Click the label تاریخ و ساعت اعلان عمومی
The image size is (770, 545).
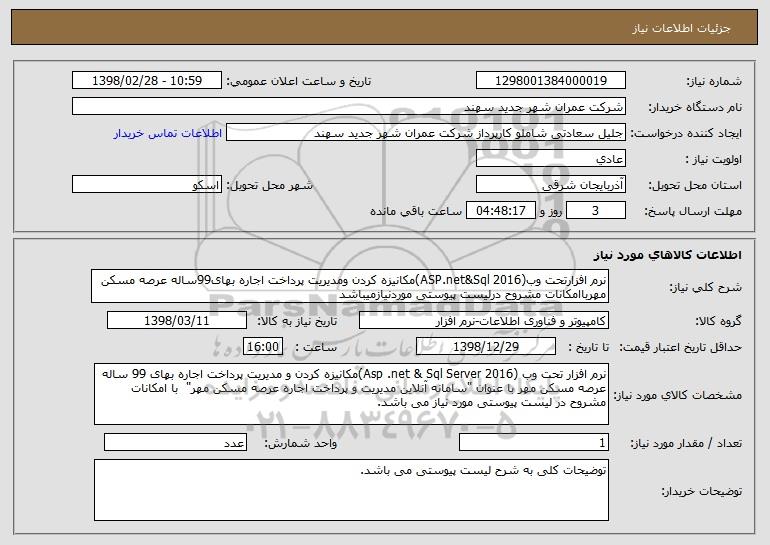[x=299, y=82]
